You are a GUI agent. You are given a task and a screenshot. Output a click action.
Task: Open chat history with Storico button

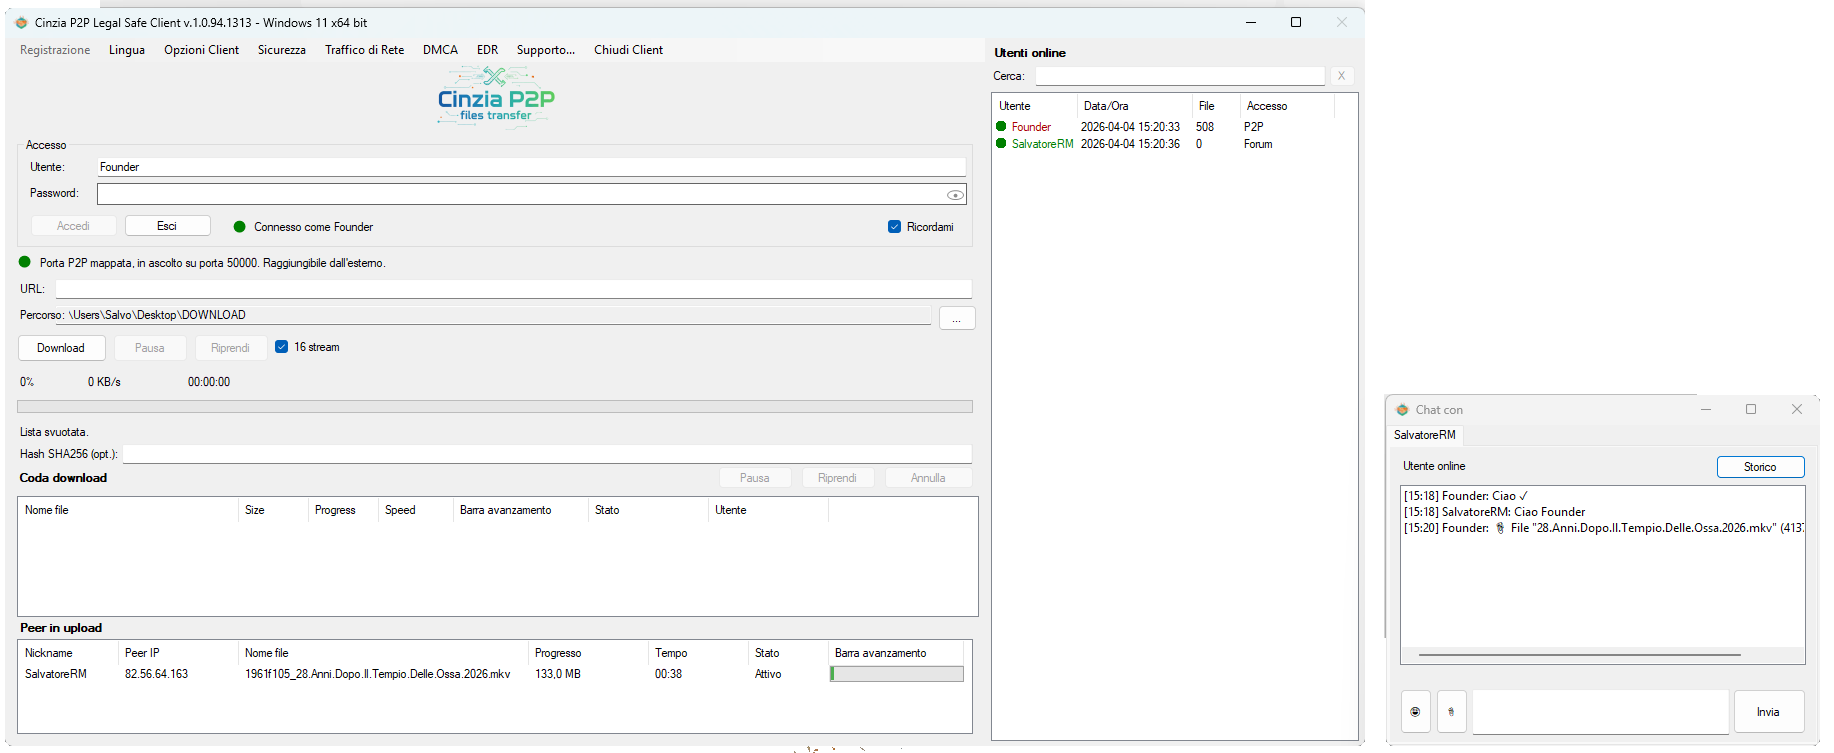(1760, 467)
